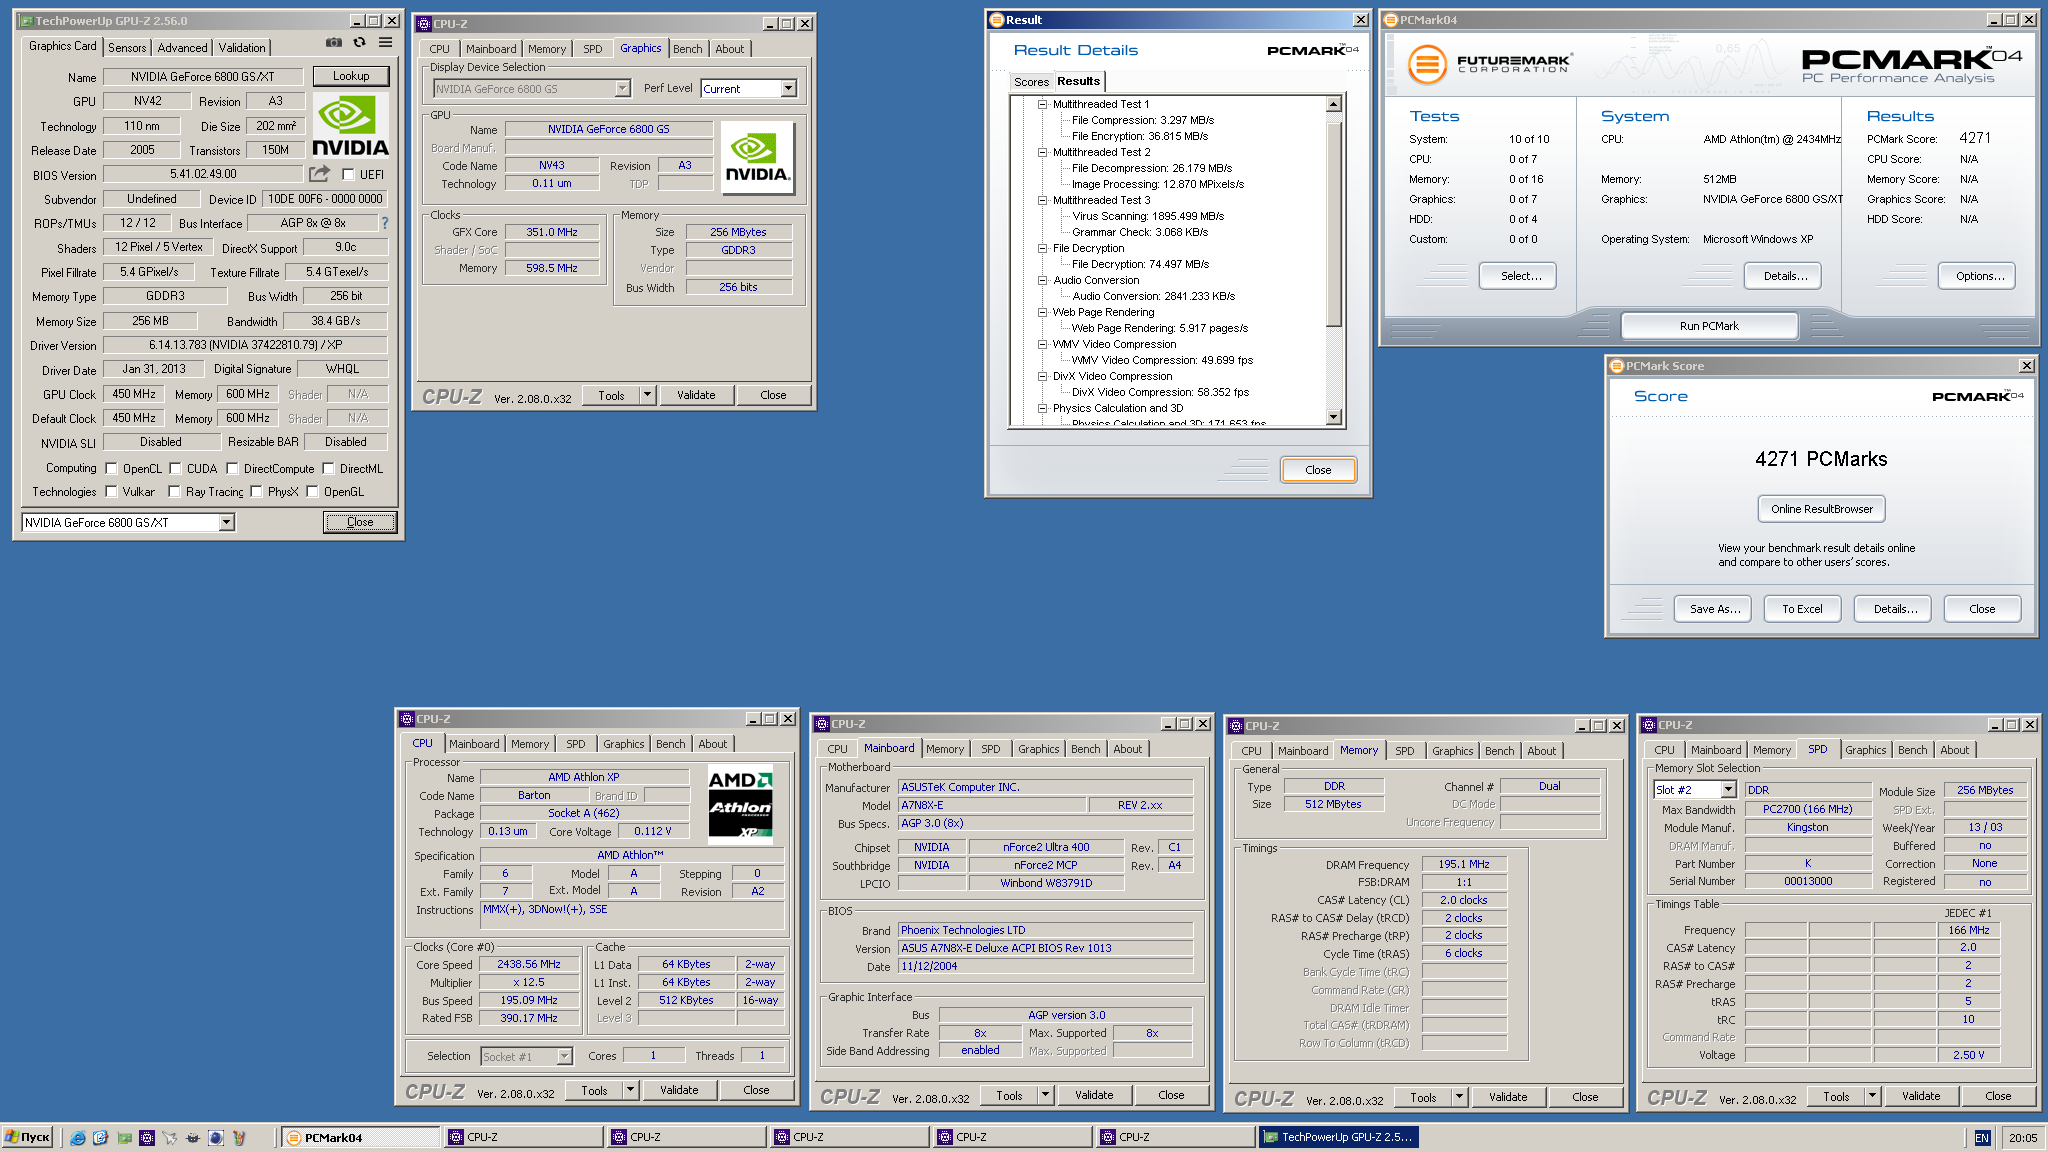This screenshot has height=1152, width=2048.
Task: Open Tools dropdown arrow in CPU-Z Graphics window
Action: tap(647, 395)
